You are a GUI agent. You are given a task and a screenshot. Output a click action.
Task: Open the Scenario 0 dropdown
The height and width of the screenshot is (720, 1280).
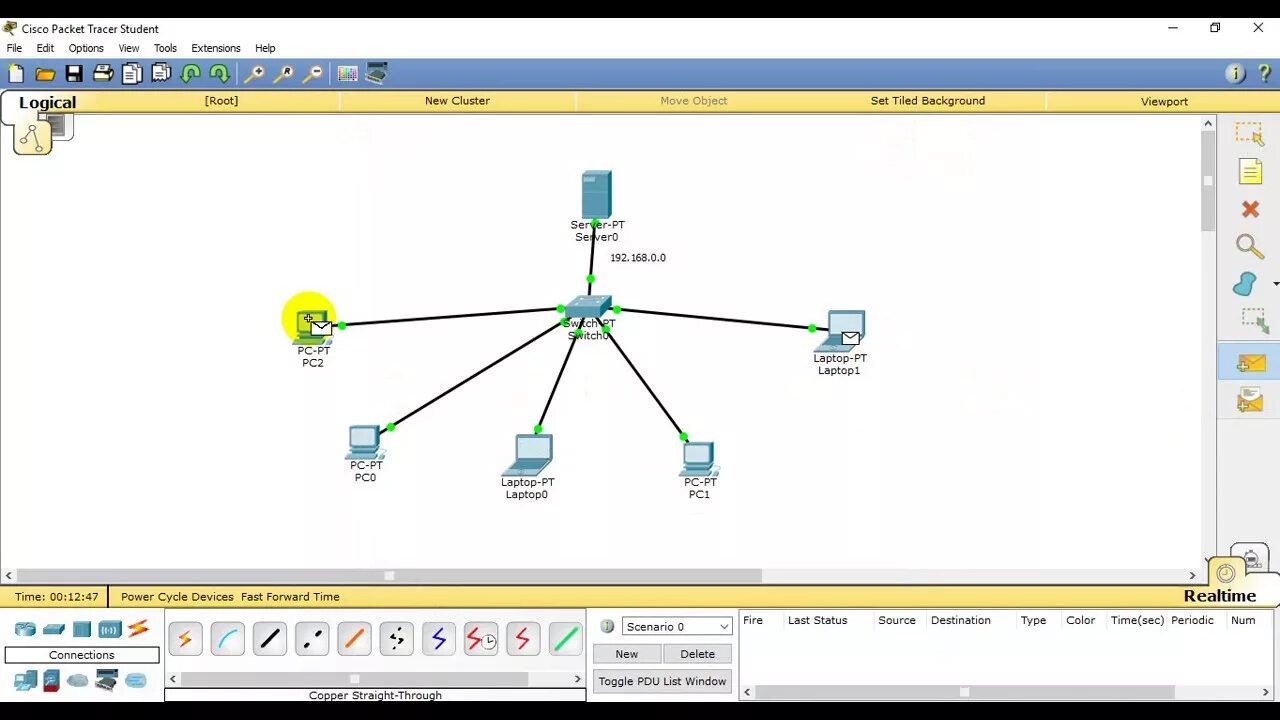677,627
